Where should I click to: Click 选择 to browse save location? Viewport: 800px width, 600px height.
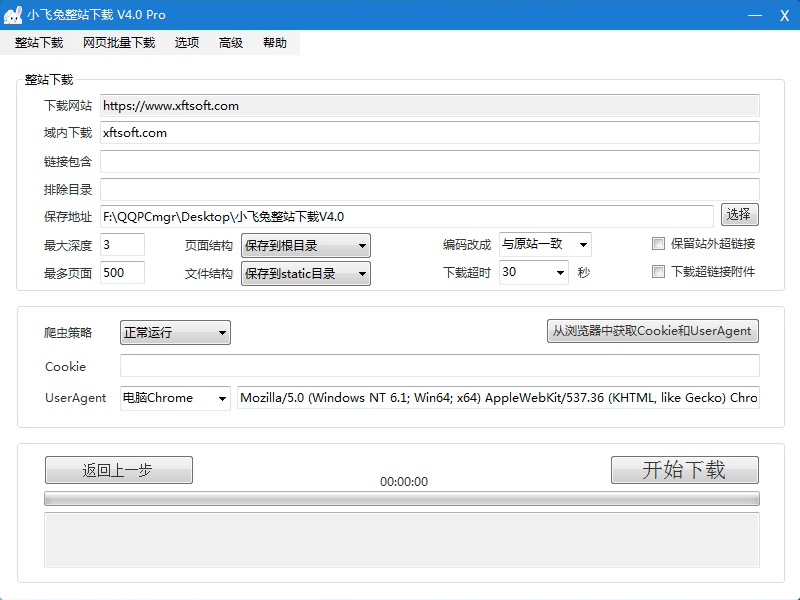point(739,215)
